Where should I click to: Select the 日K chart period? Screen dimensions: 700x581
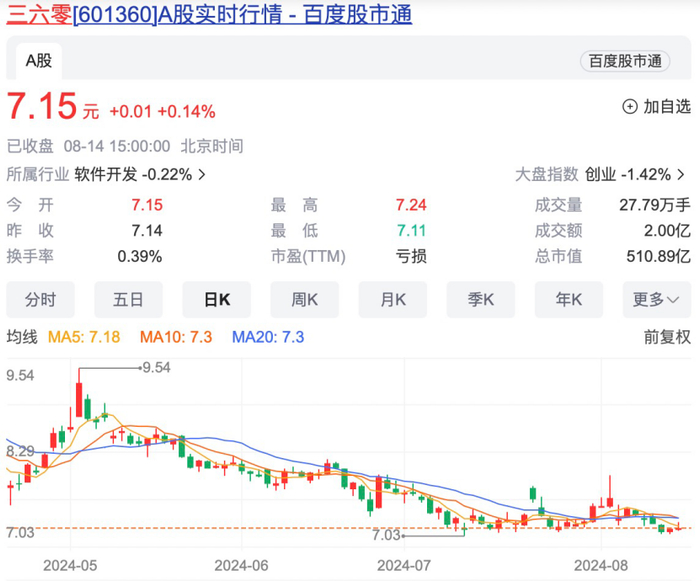(x=217, y=300)
